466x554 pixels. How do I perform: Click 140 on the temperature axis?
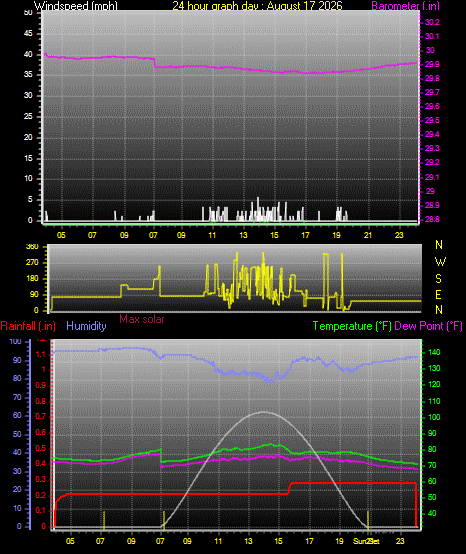pyautogui.click(x=434, y=352)
